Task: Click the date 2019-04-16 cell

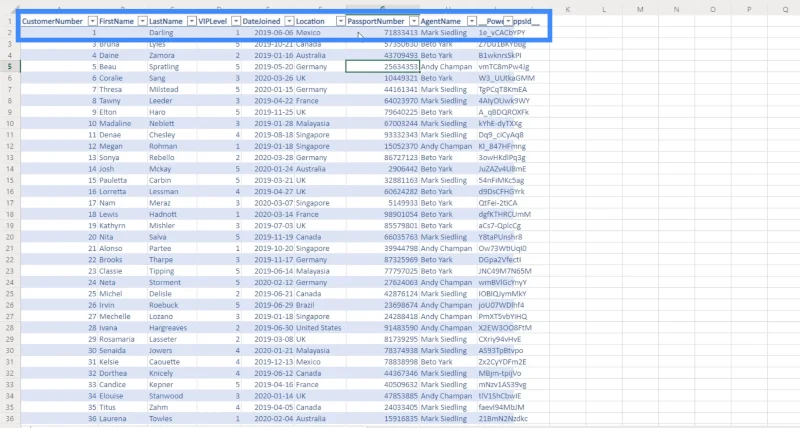Action: [x=268, y=385]
